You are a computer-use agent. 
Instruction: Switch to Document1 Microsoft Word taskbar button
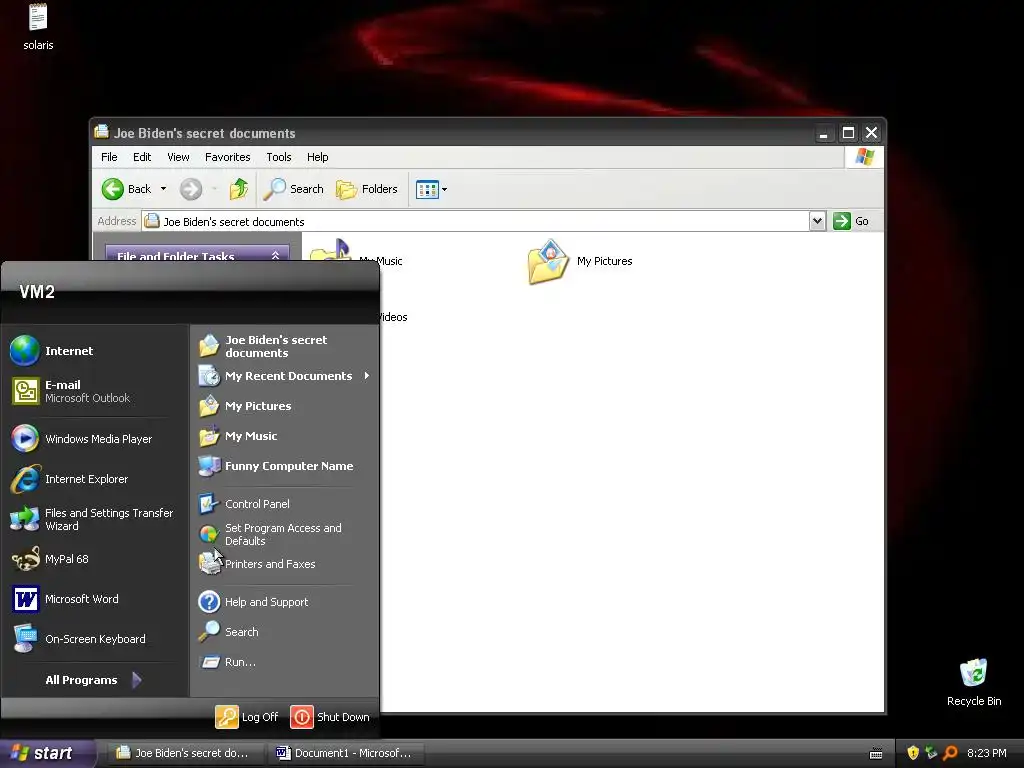pyautogui.click(x=345, y=754)
